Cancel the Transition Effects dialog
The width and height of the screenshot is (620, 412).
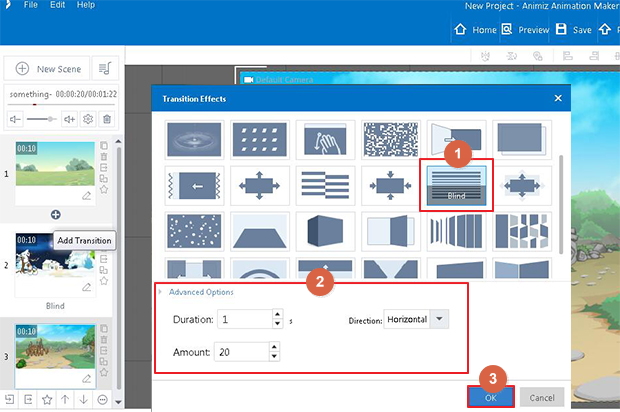pyautogui.click(x=542, y=397)
